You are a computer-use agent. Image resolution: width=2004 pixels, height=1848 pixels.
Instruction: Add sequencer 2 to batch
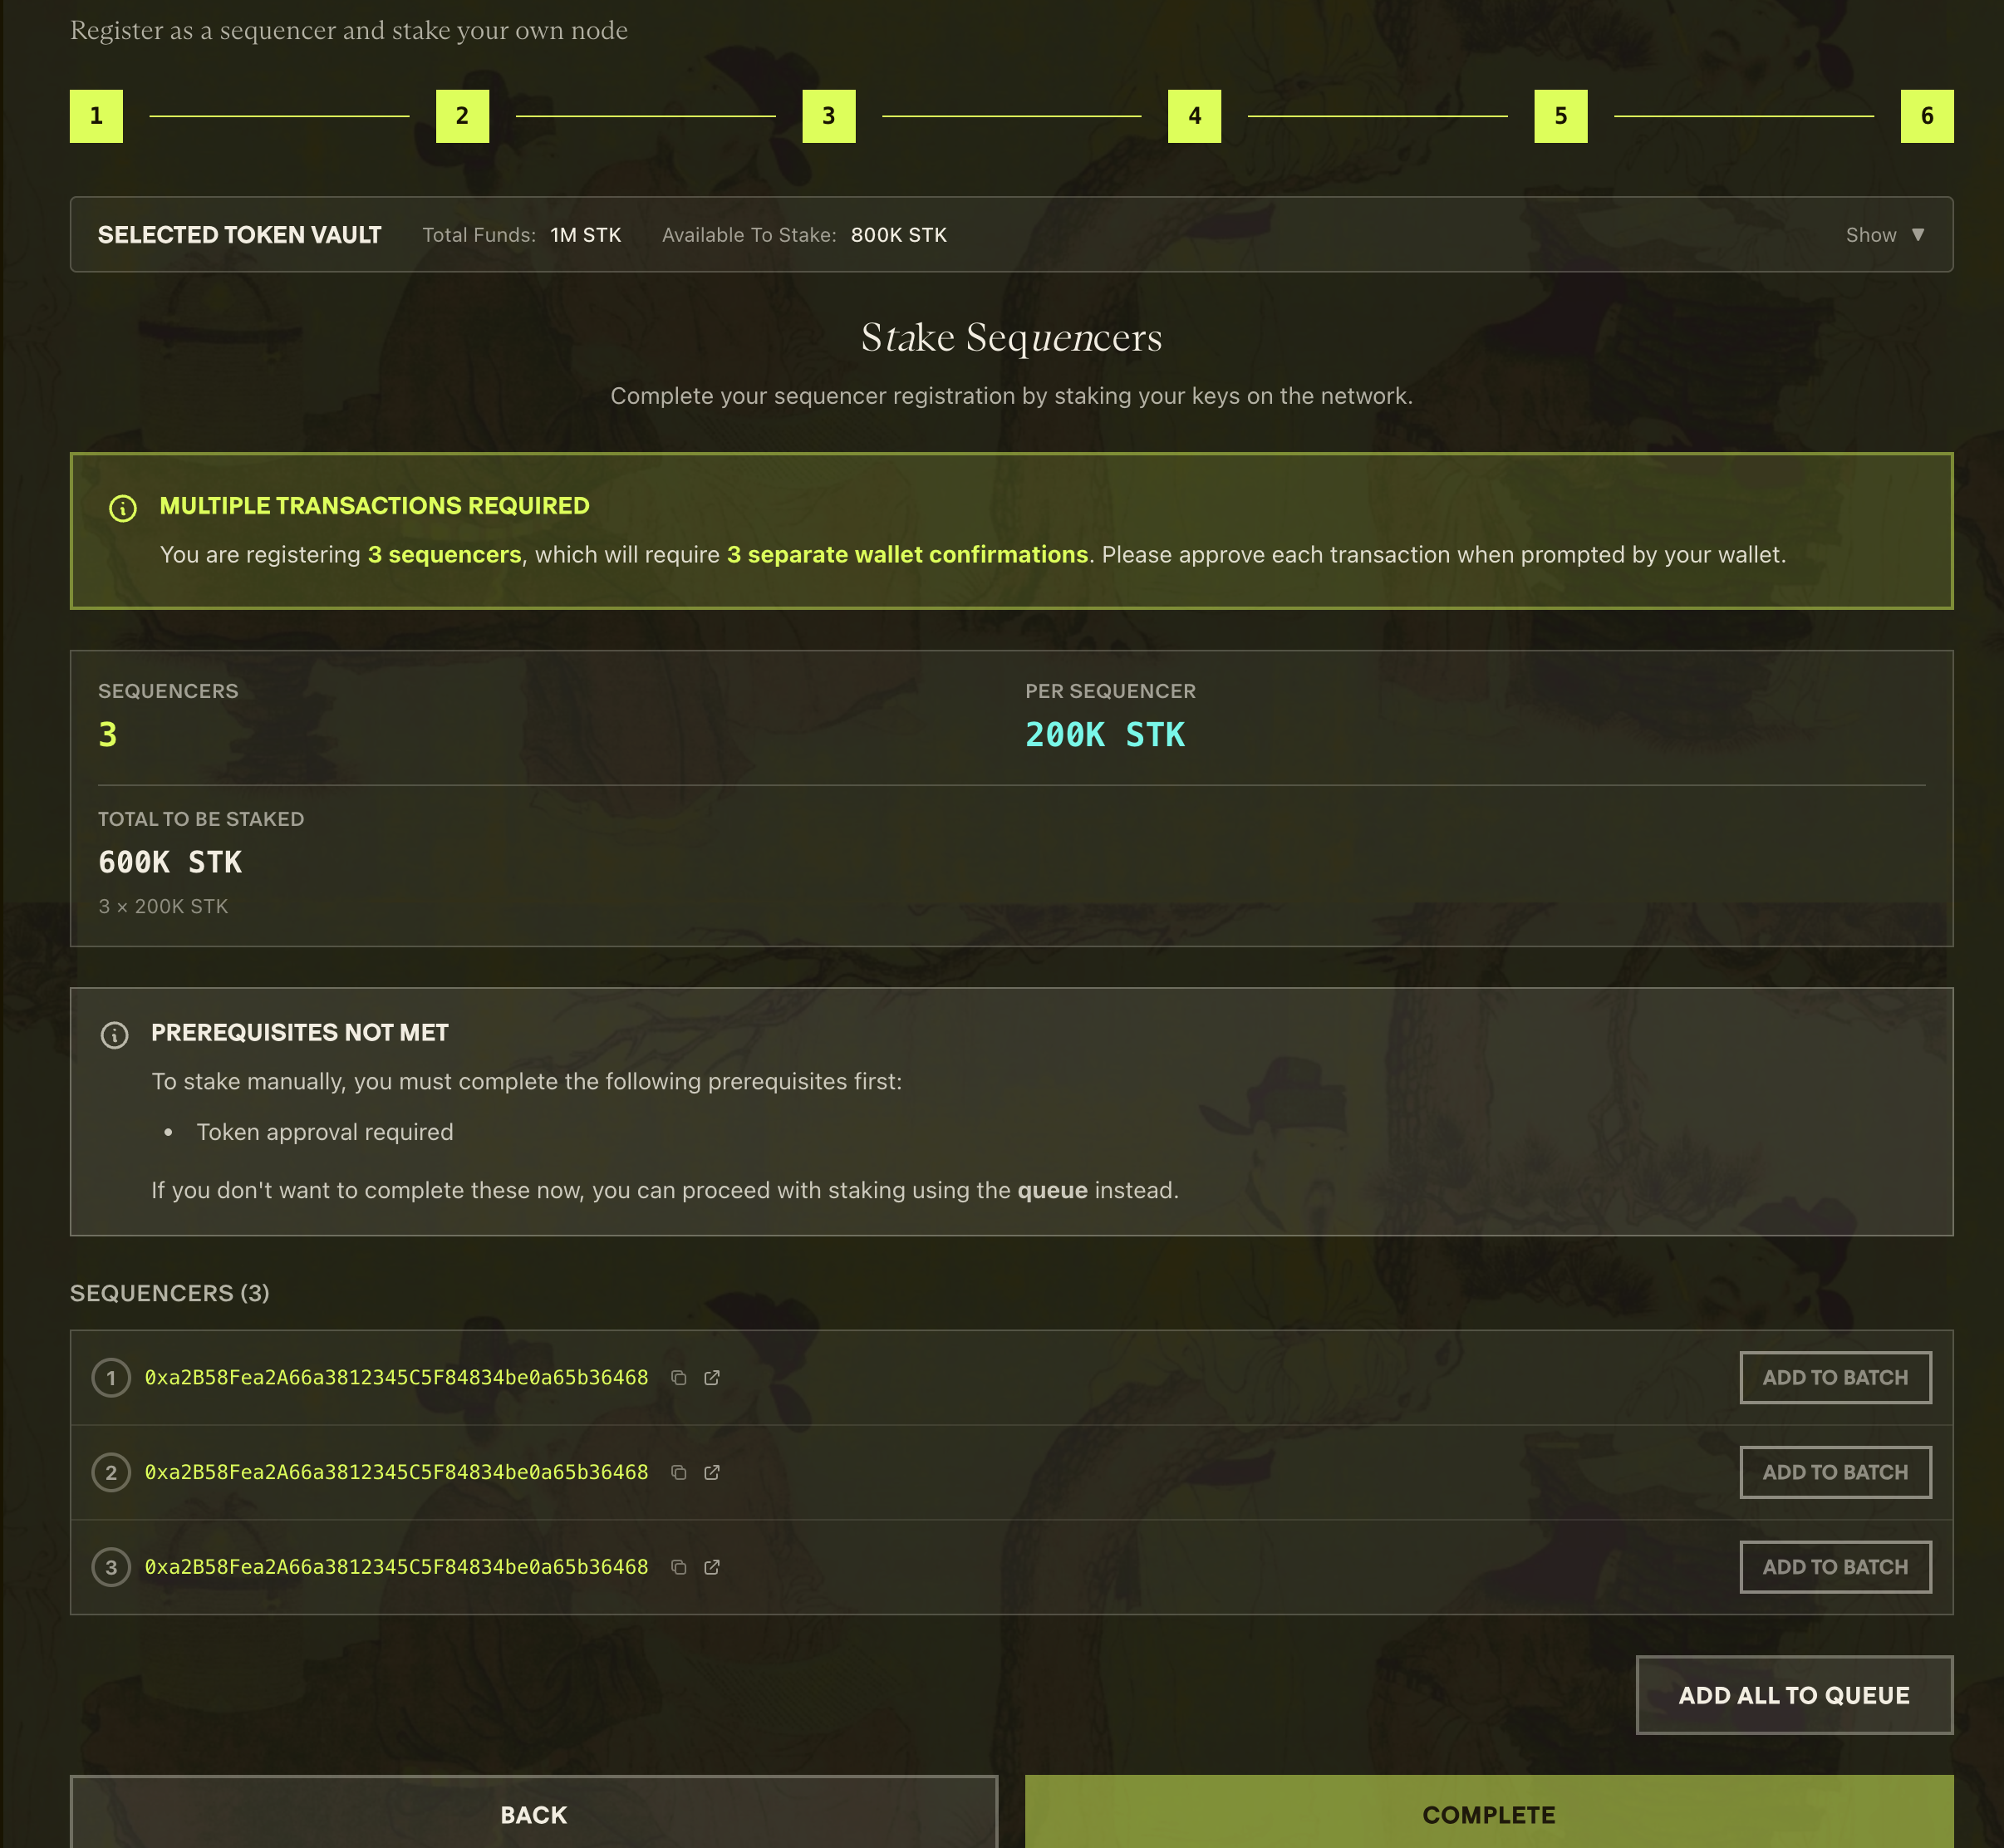pyautogui.click(x=1834, y=1473)
